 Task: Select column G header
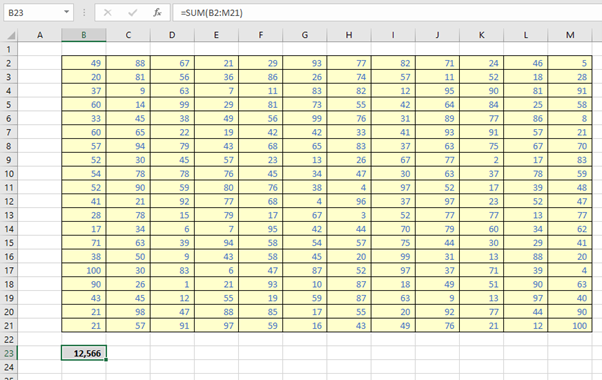coord(305,35)
